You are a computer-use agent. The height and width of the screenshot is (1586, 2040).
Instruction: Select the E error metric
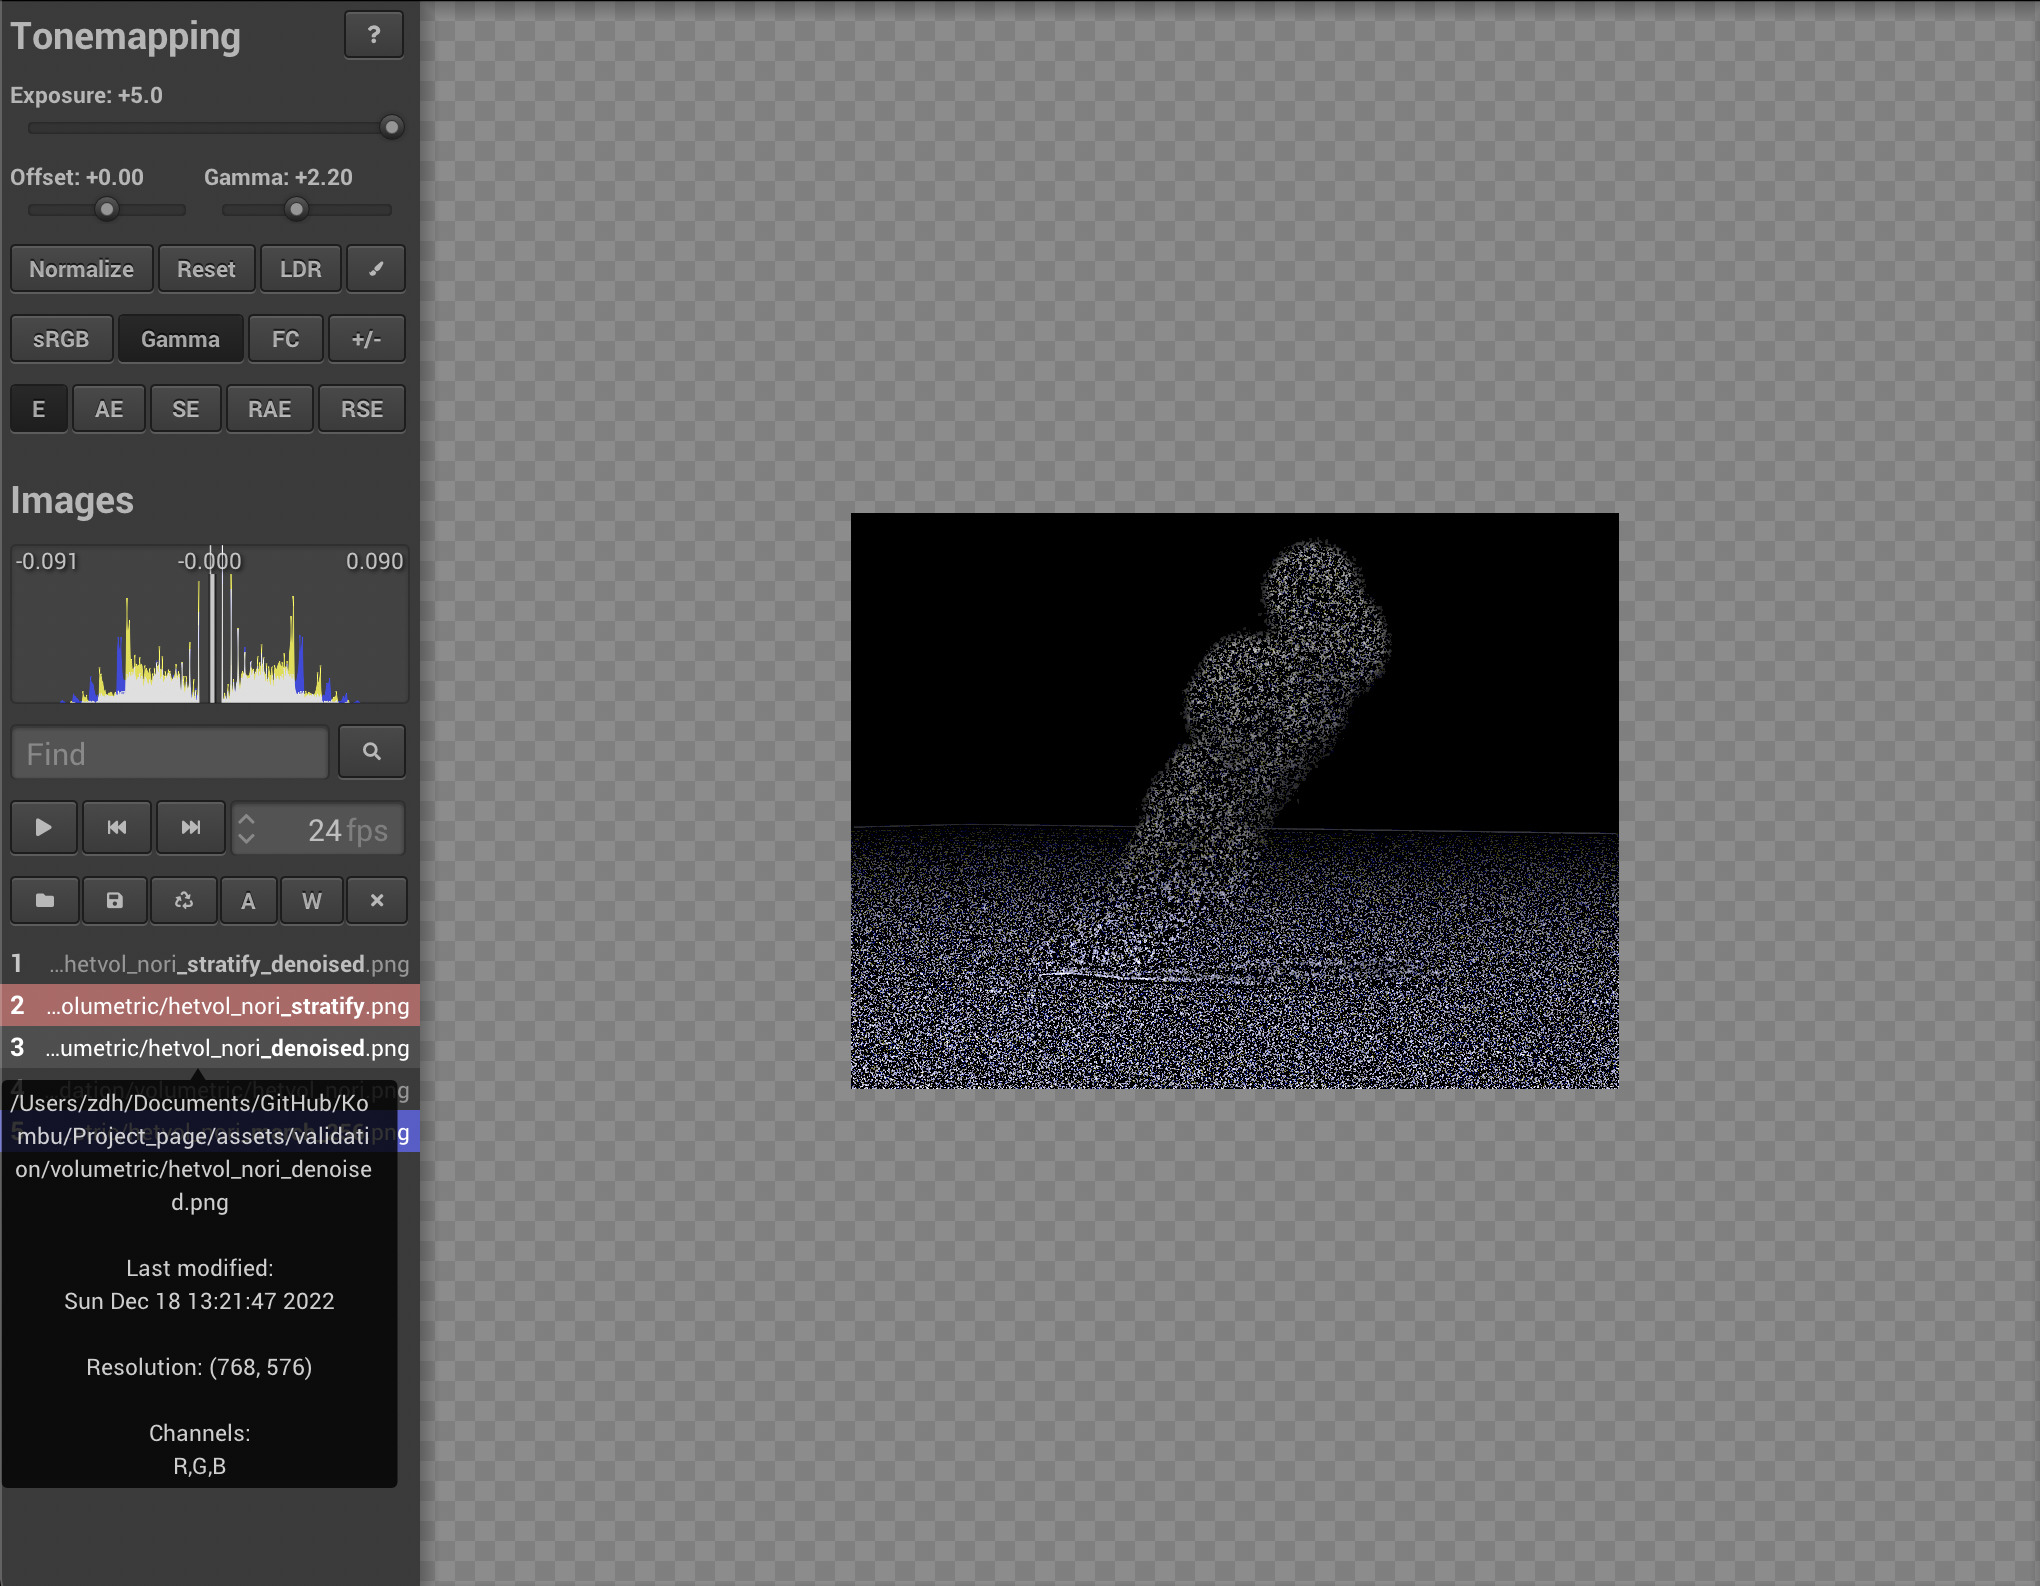pos(39,409)
